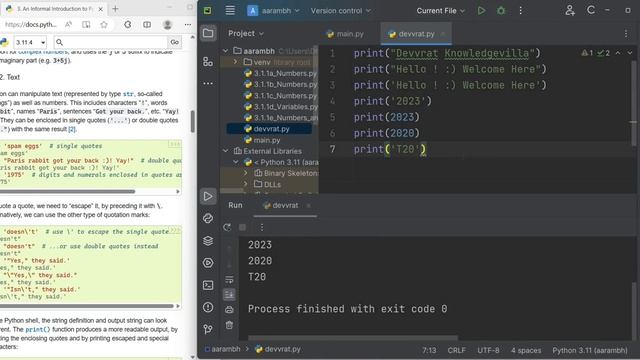
Task: Click the Go button in Python docs search
Action: pyautogui.click(x=174, y=42)
